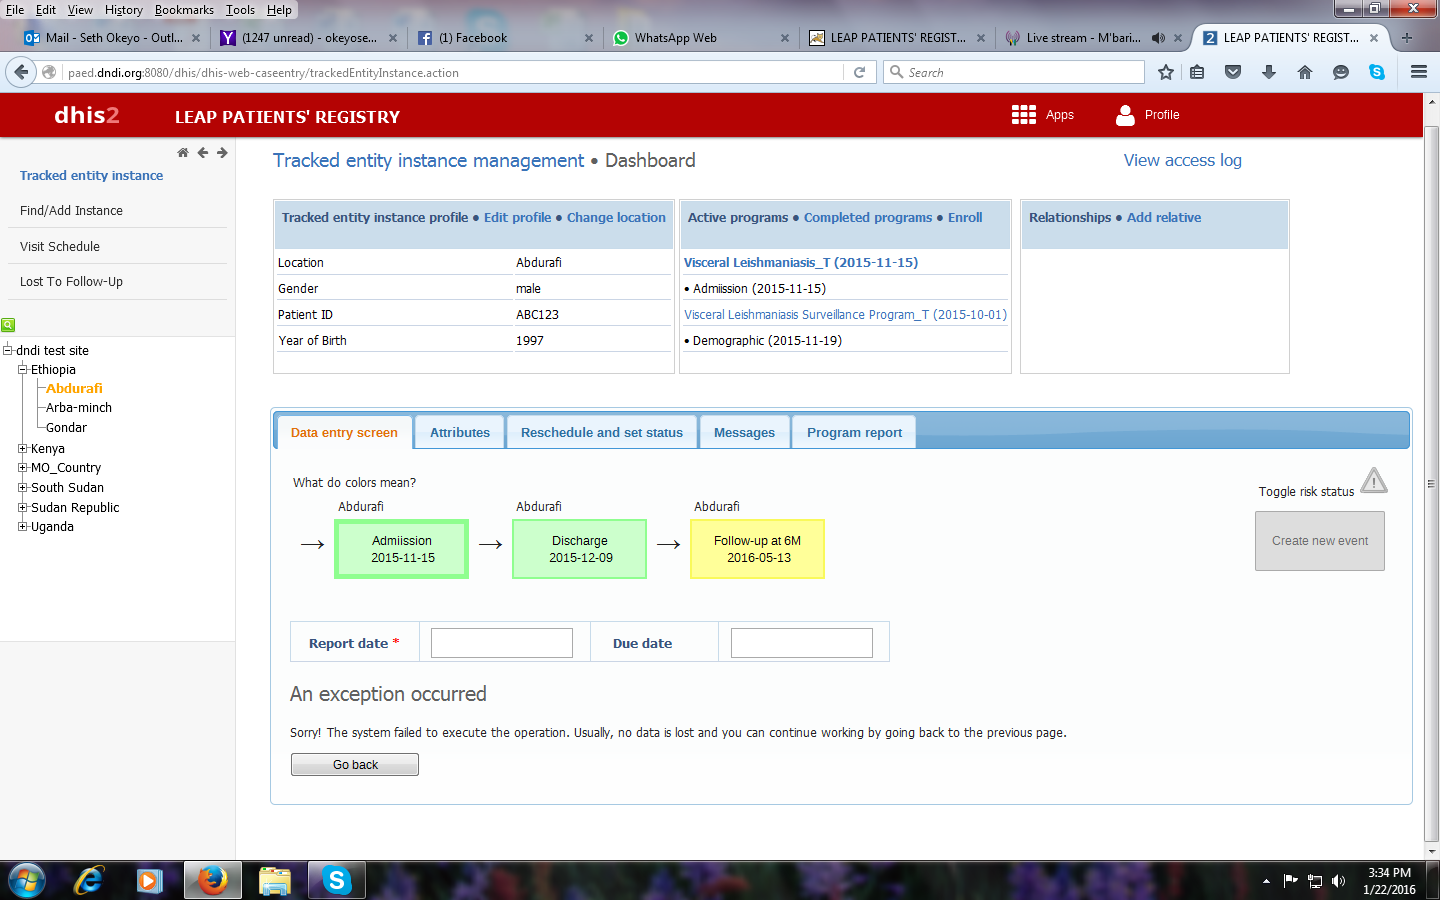
Task: Open the dhis2 Apps grid menu
Action: (x=1023, y=115)
